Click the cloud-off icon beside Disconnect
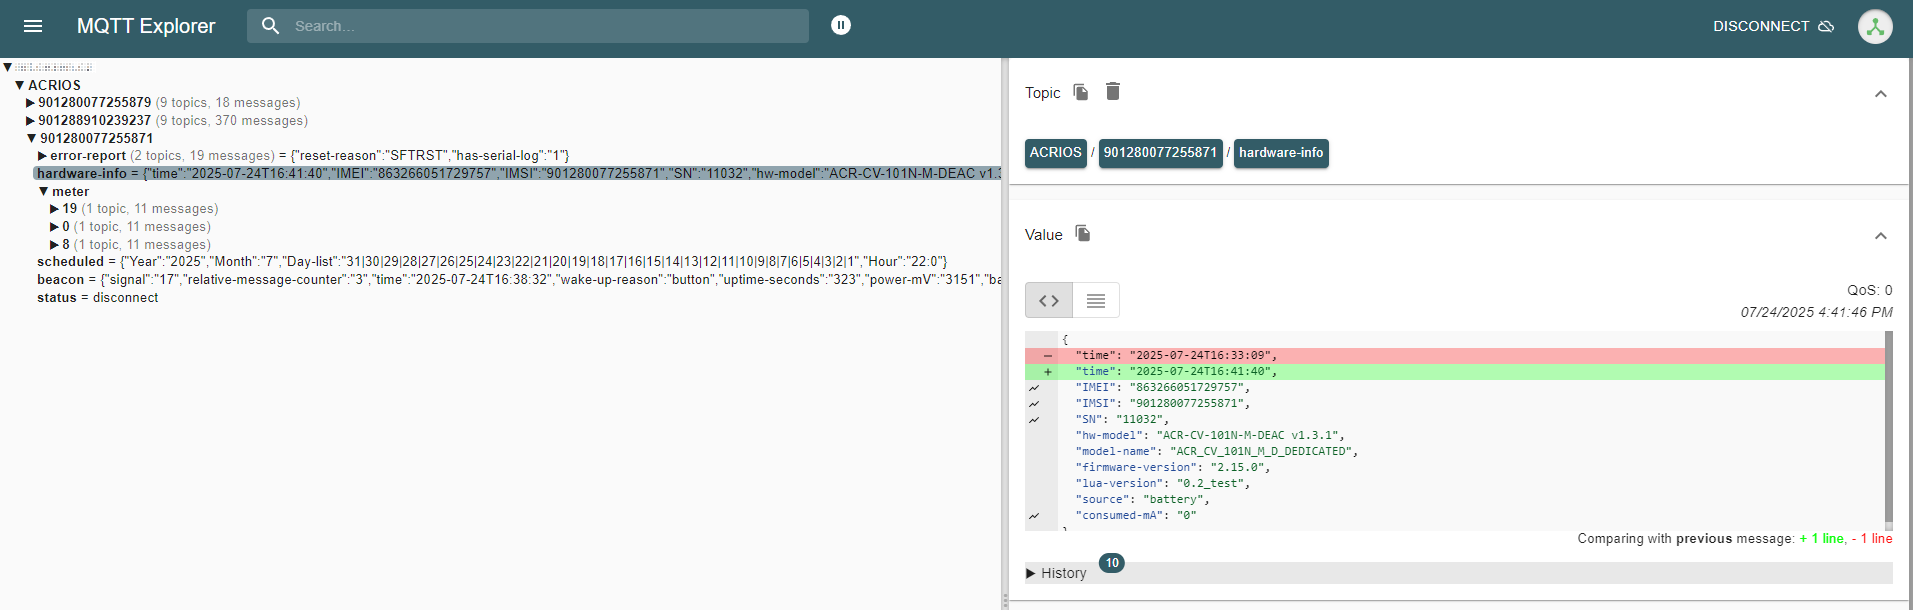 [x=1826, y=26]
